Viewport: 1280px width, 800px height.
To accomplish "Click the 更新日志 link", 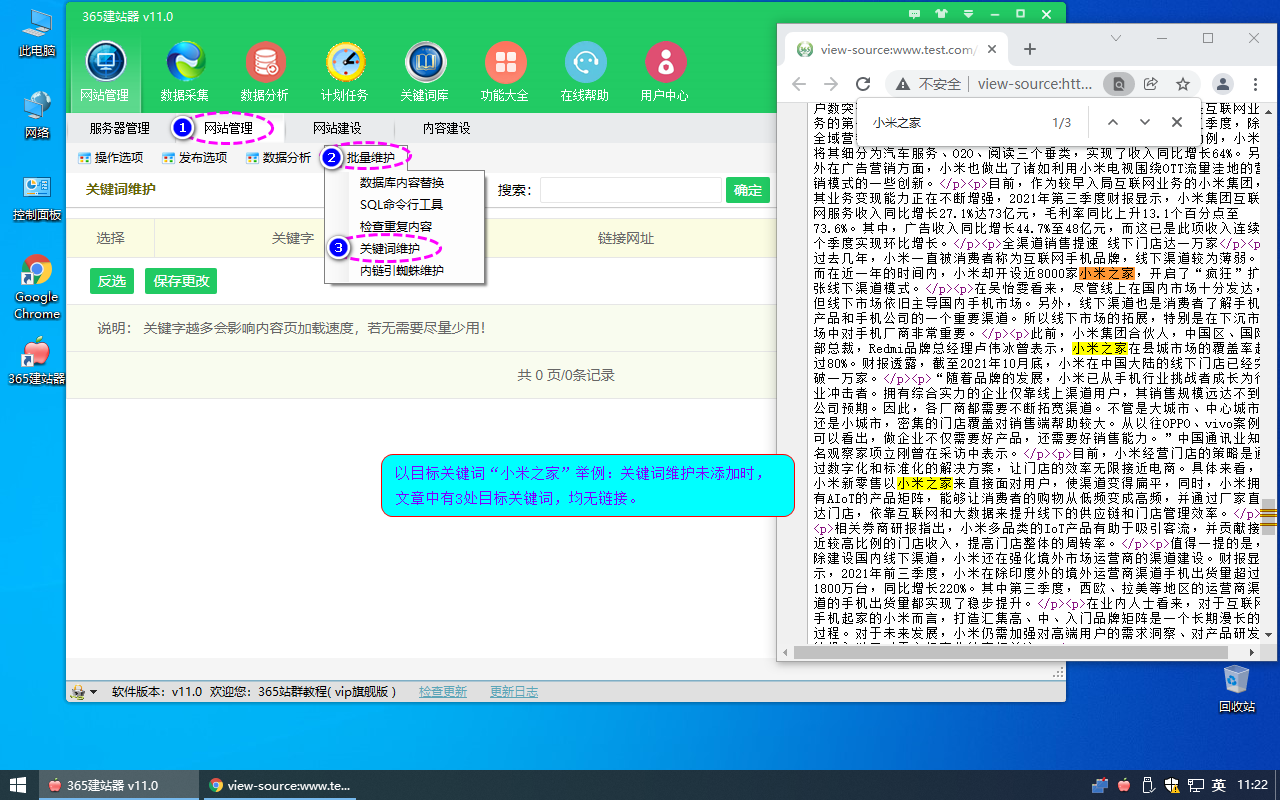I will pos(514,691).
